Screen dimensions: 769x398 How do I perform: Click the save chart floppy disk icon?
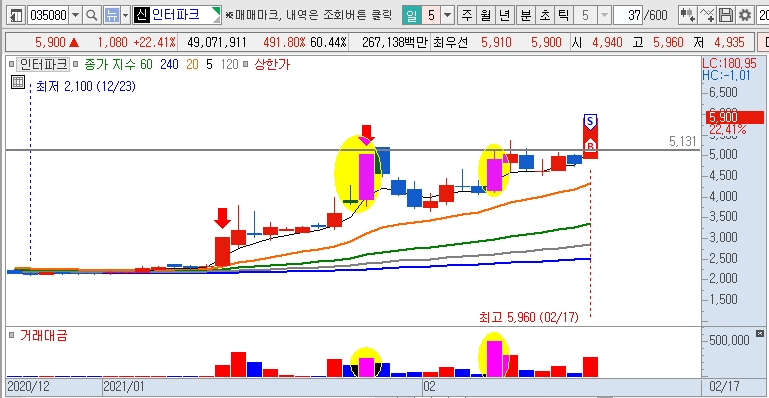(726, 15)
